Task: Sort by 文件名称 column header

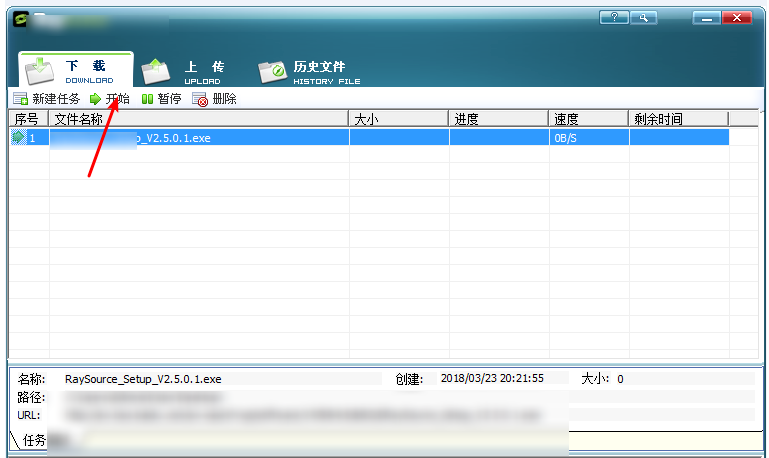Action: click(x=199, y=119)
